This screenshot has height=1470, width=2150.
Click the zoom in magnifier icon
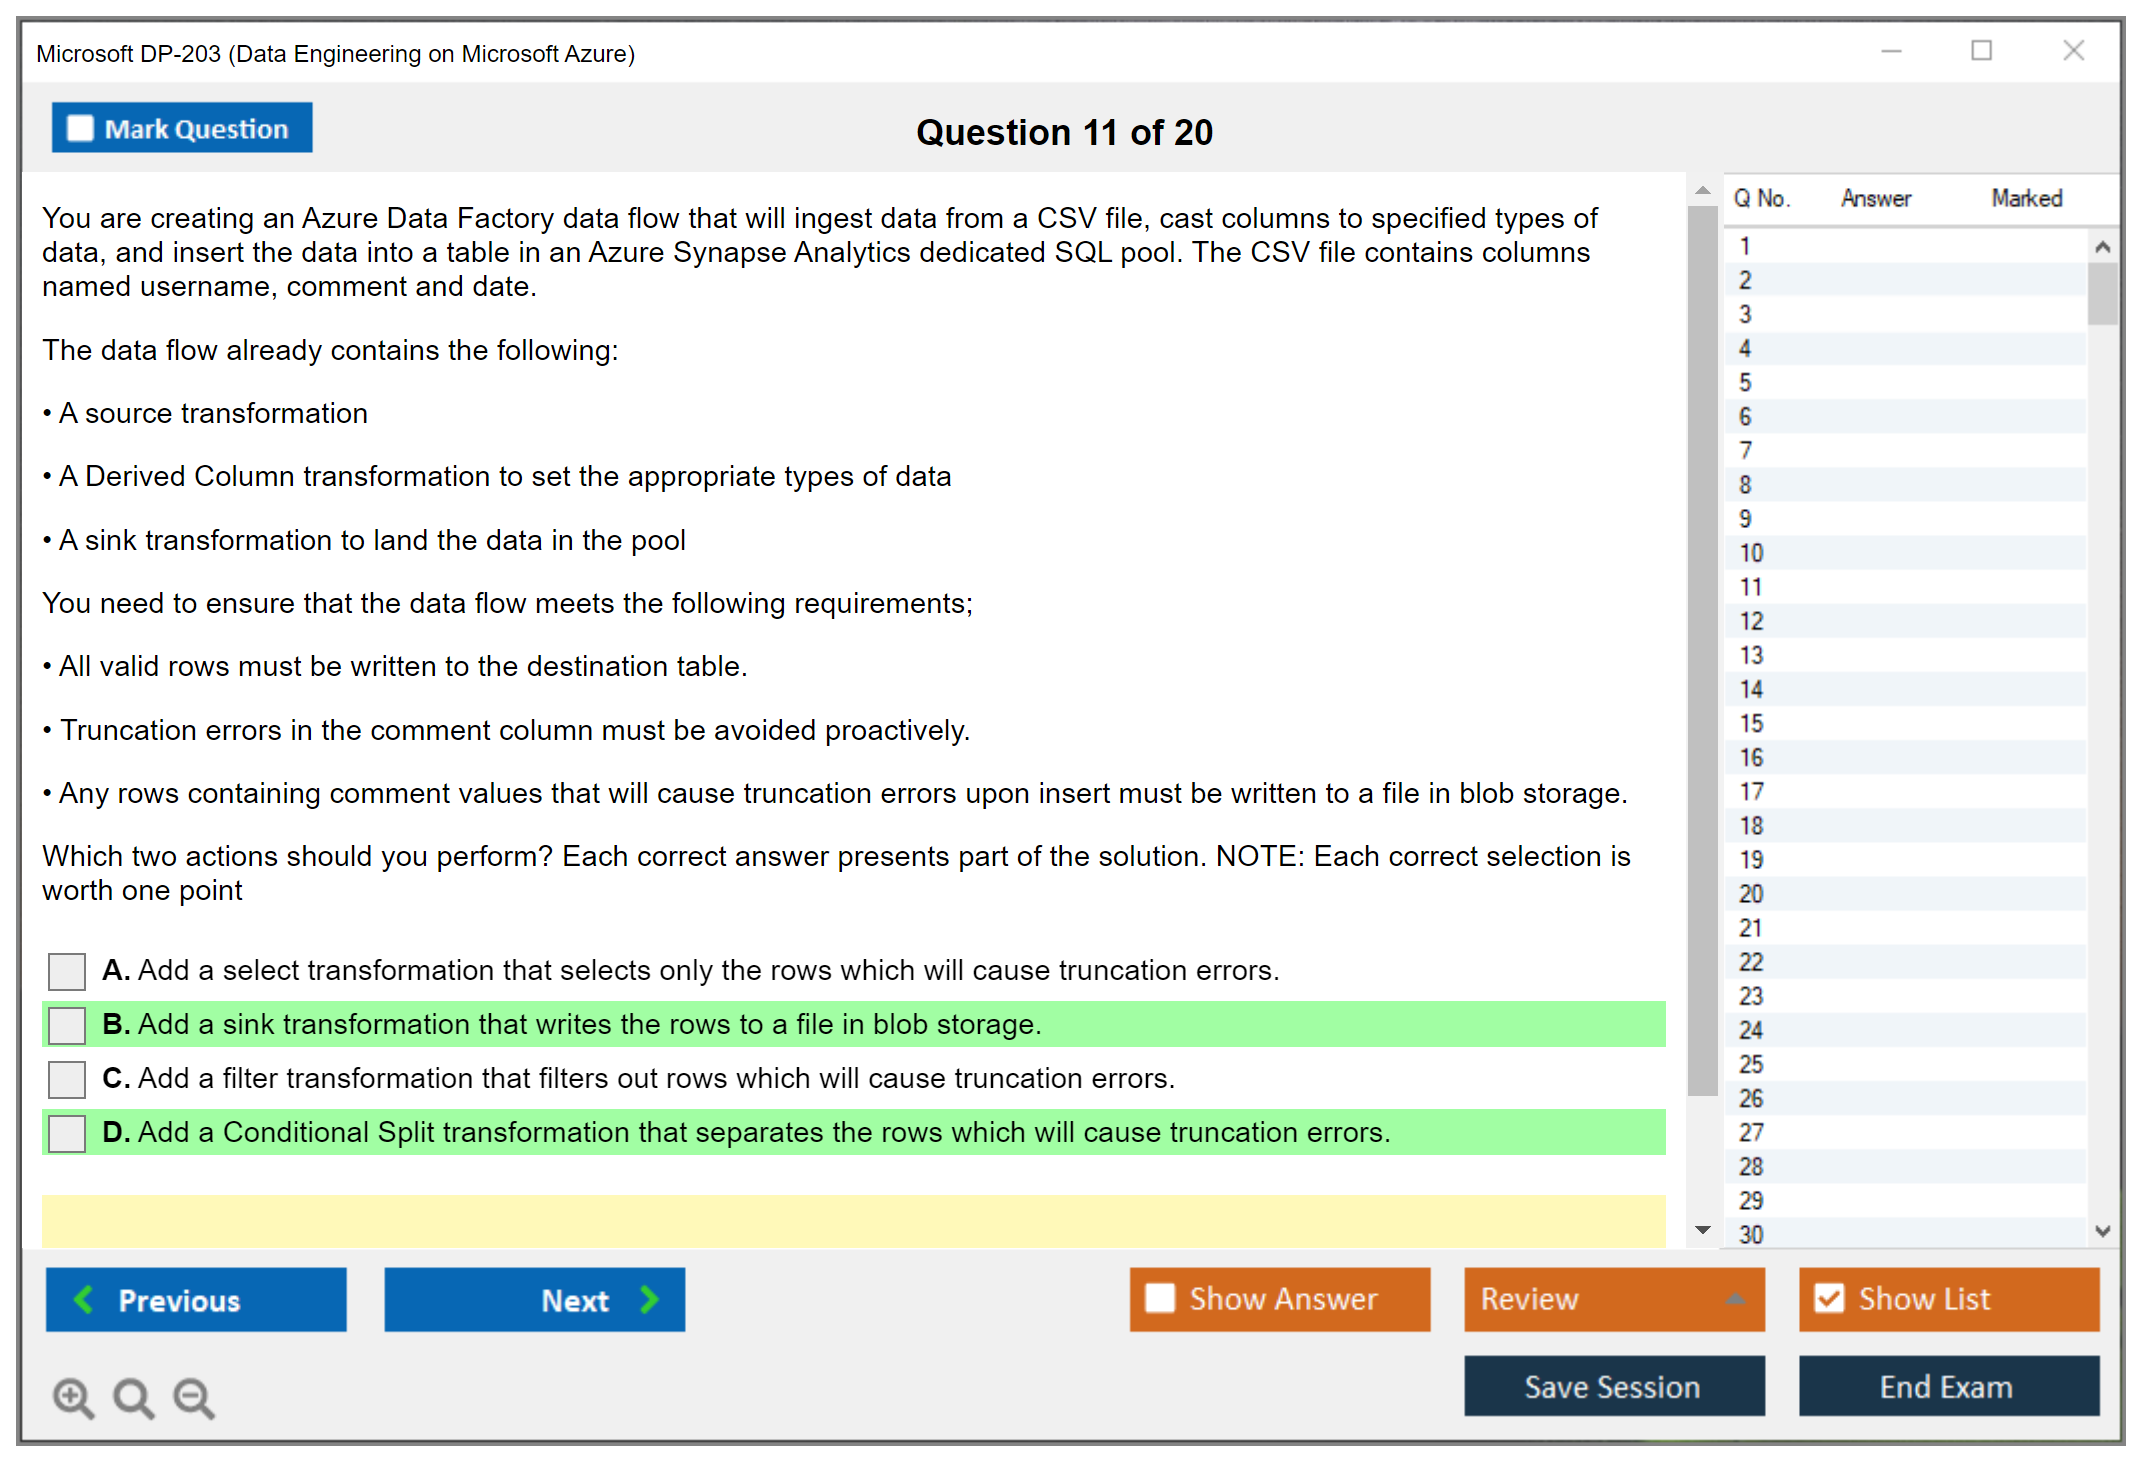point(73,1397)
